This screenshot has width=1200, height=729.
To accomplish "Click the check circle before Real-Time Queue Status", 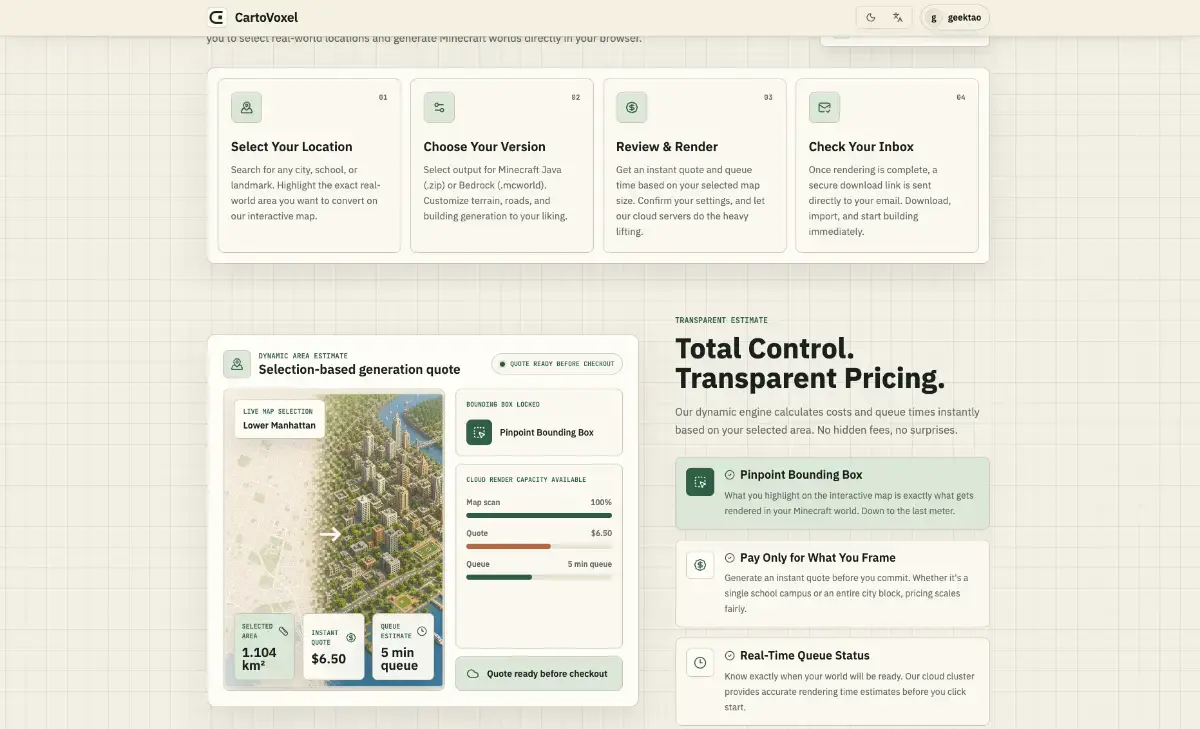I will 730,656.
